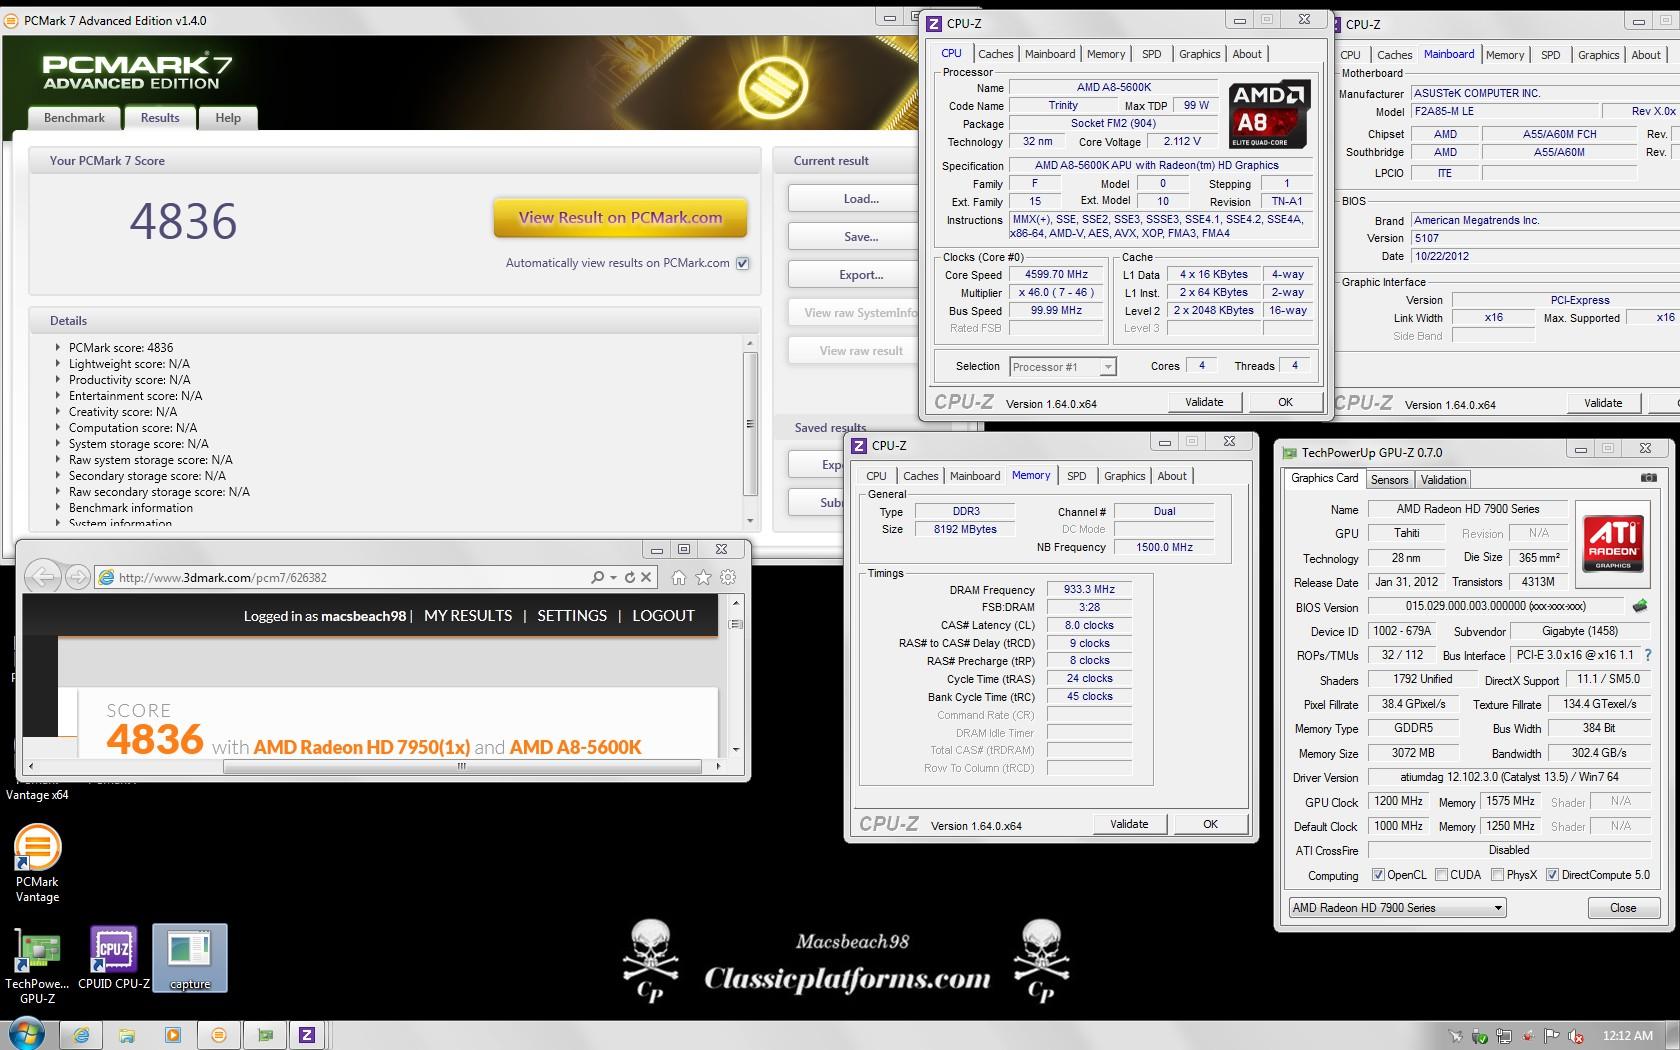Open the Validation tab in GPU-Z

[1443, 480]
